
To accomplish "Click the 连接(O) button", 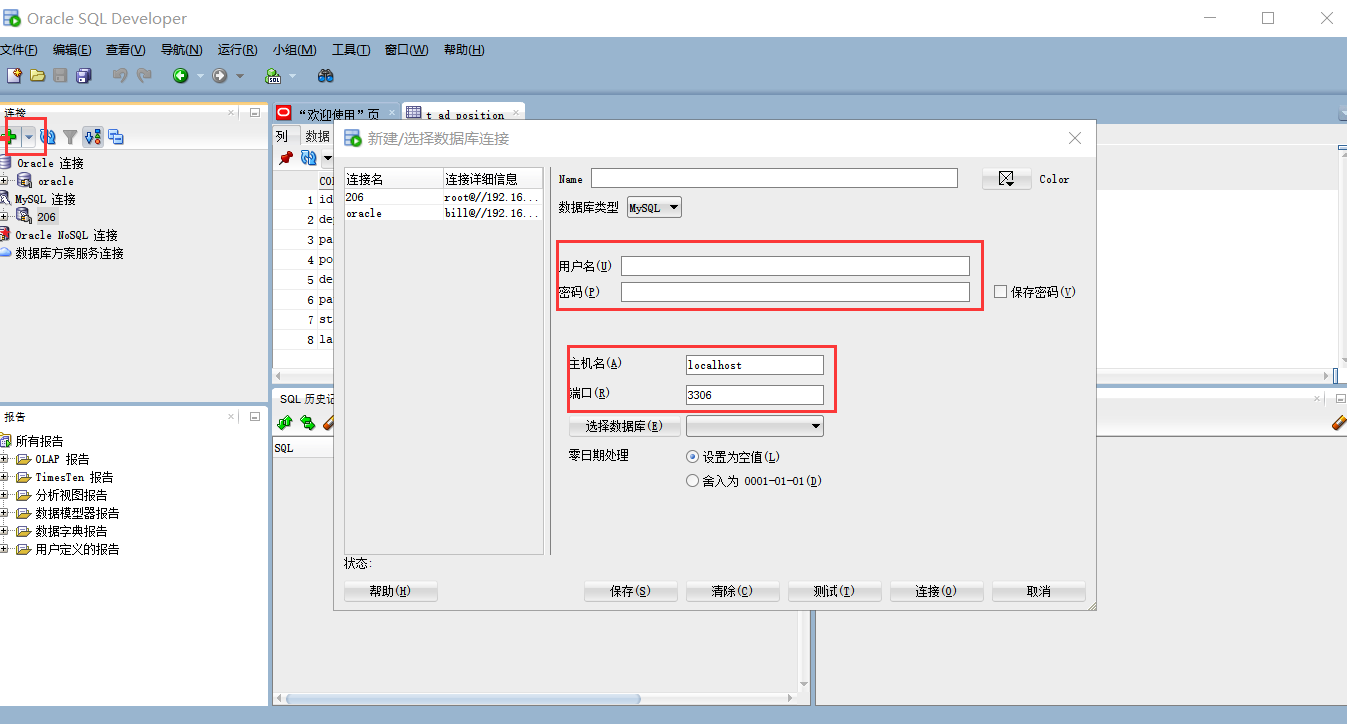I will pyautogui.click(x=936, y=591).
